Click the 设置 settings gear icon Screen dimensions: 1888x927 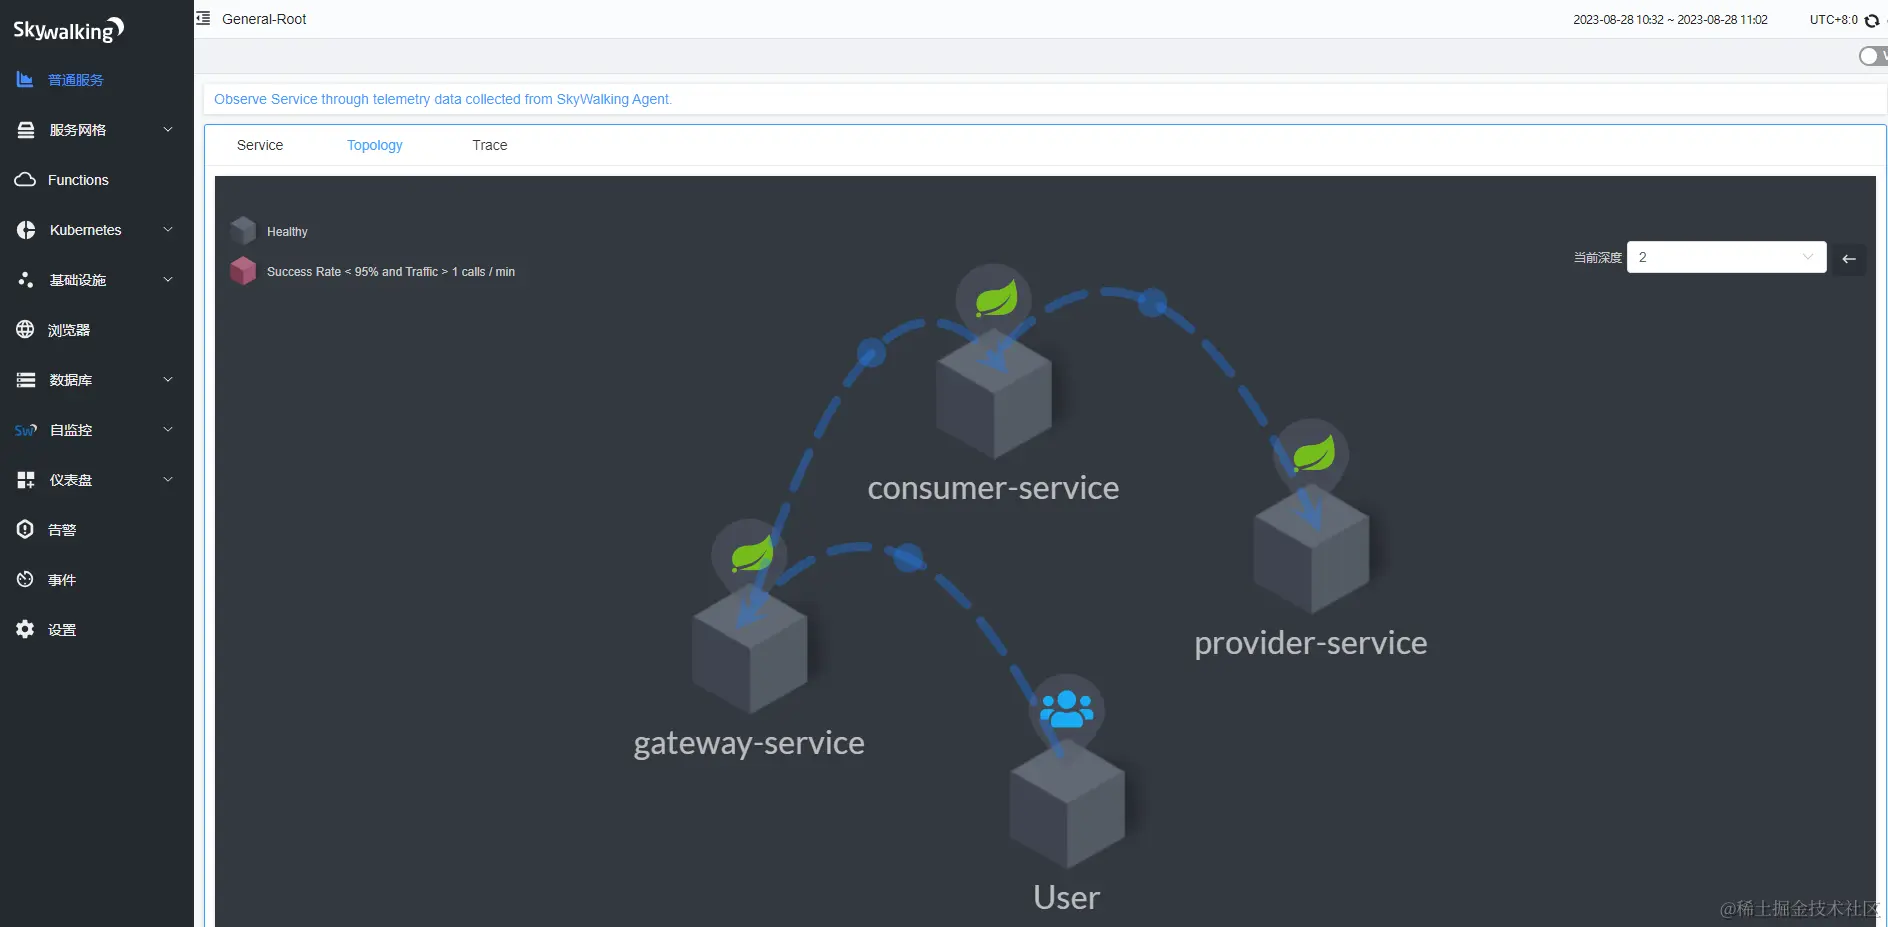(25, 629)
